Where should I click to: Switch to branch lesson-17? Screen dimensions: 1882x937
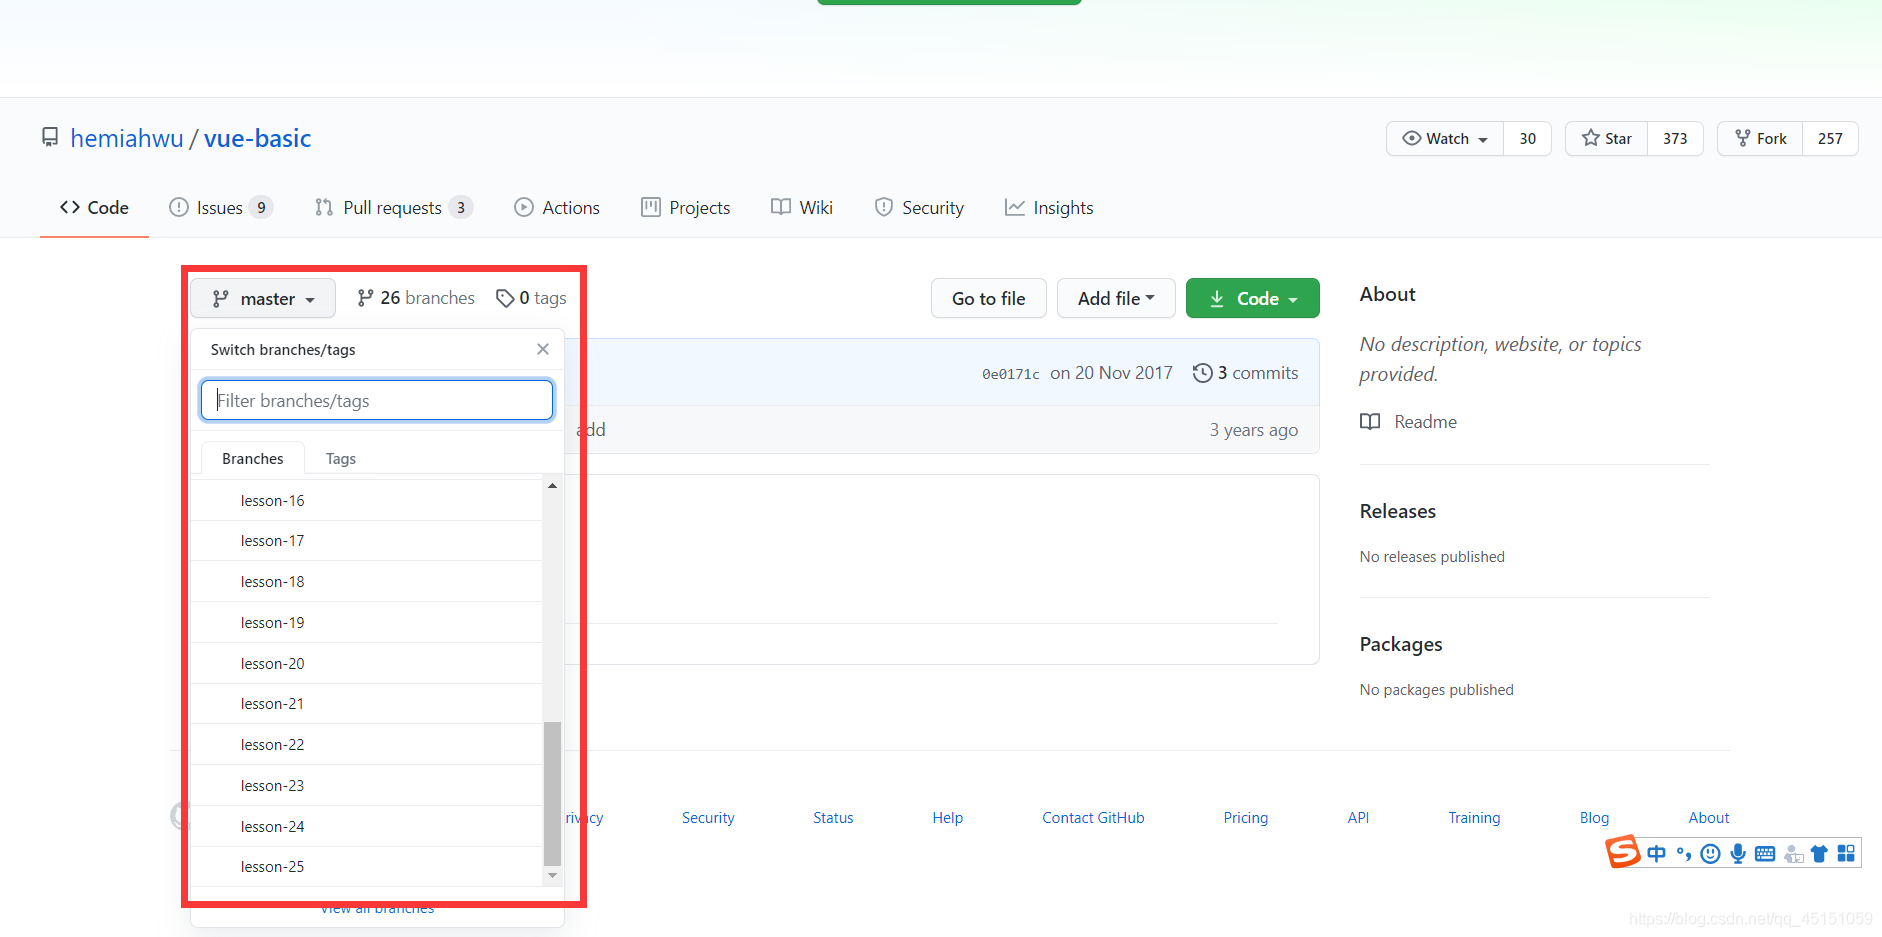(x=367, y=541)
